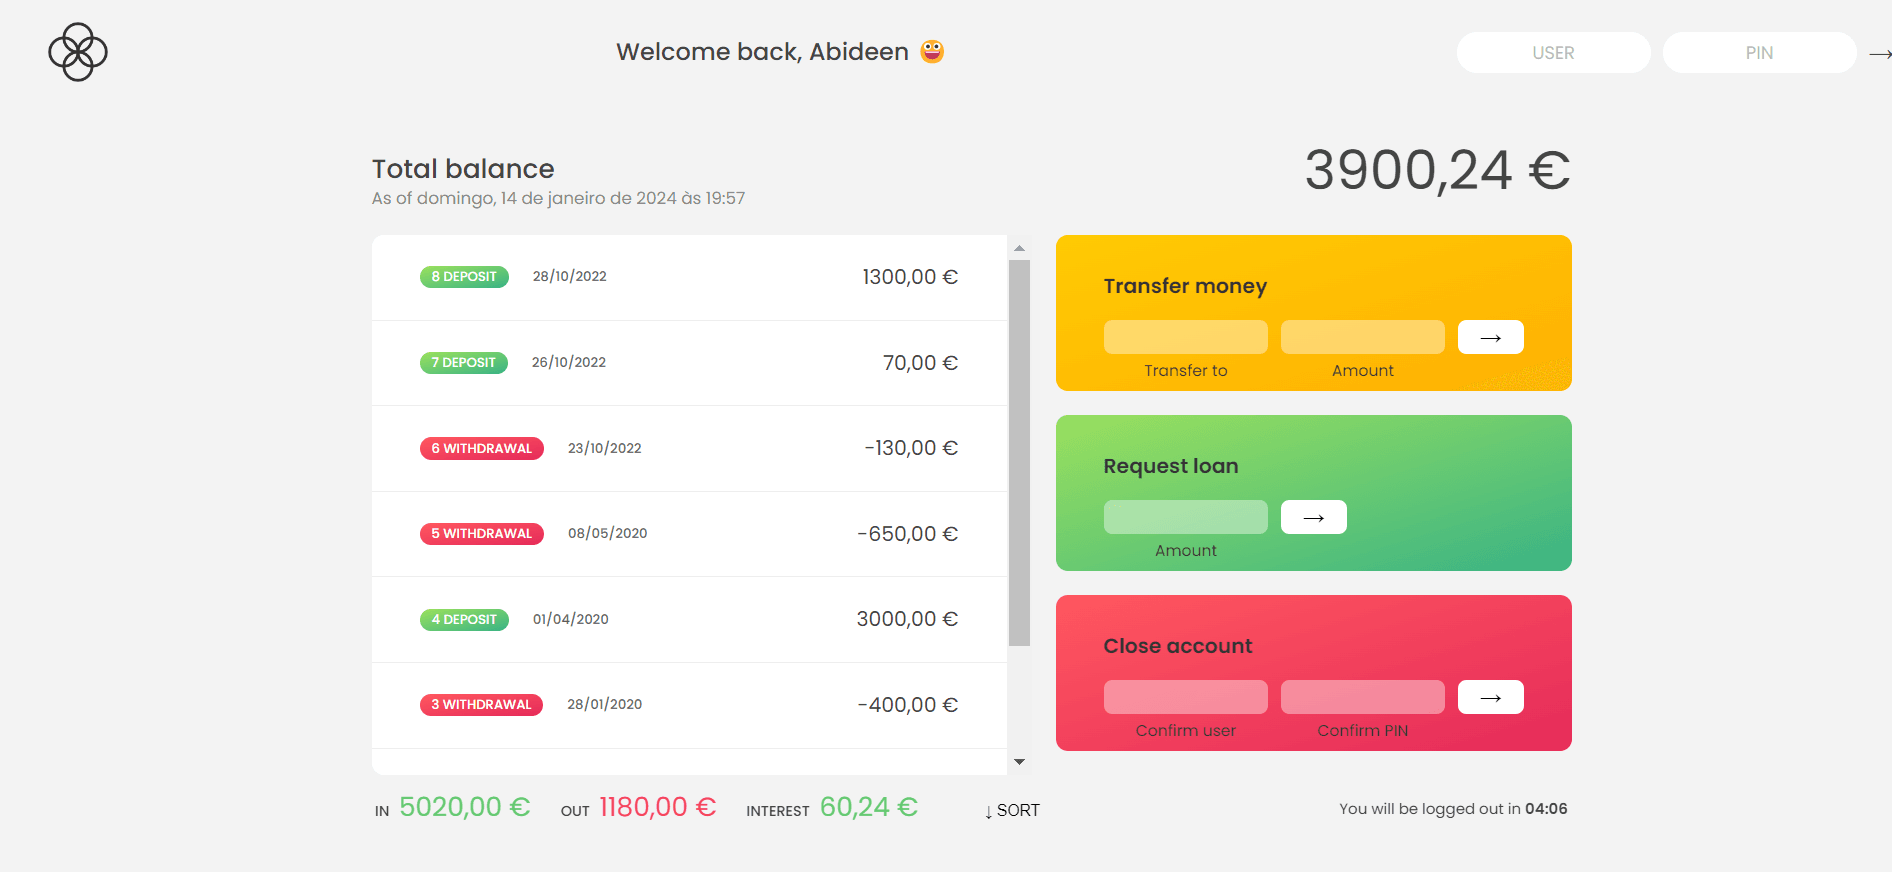Click the SORT button
Image resolution: width=1892 pixels, height=872 pixels.
point(1012,811)
